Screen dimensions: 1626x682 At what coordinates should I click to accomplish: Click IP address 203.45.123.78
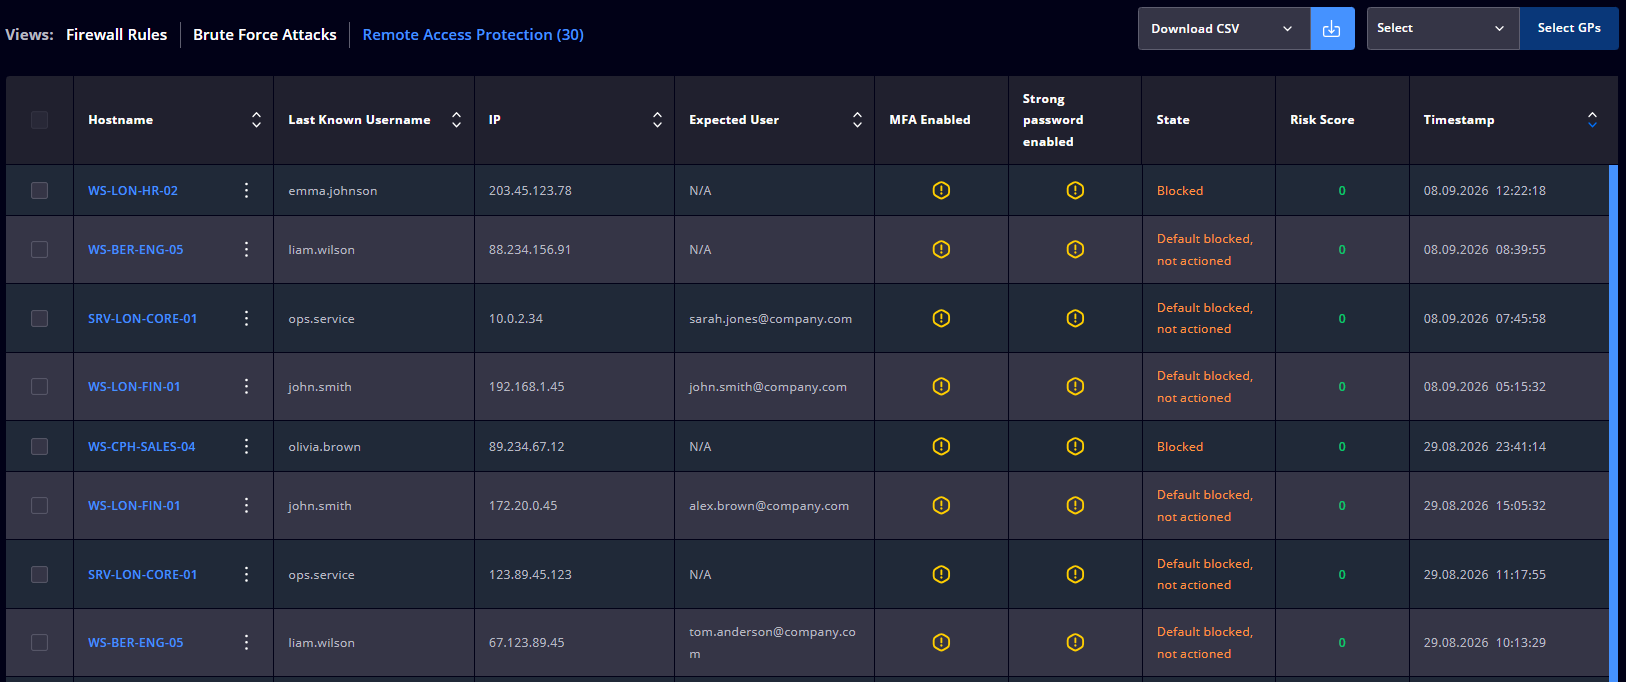coord(530,190)
